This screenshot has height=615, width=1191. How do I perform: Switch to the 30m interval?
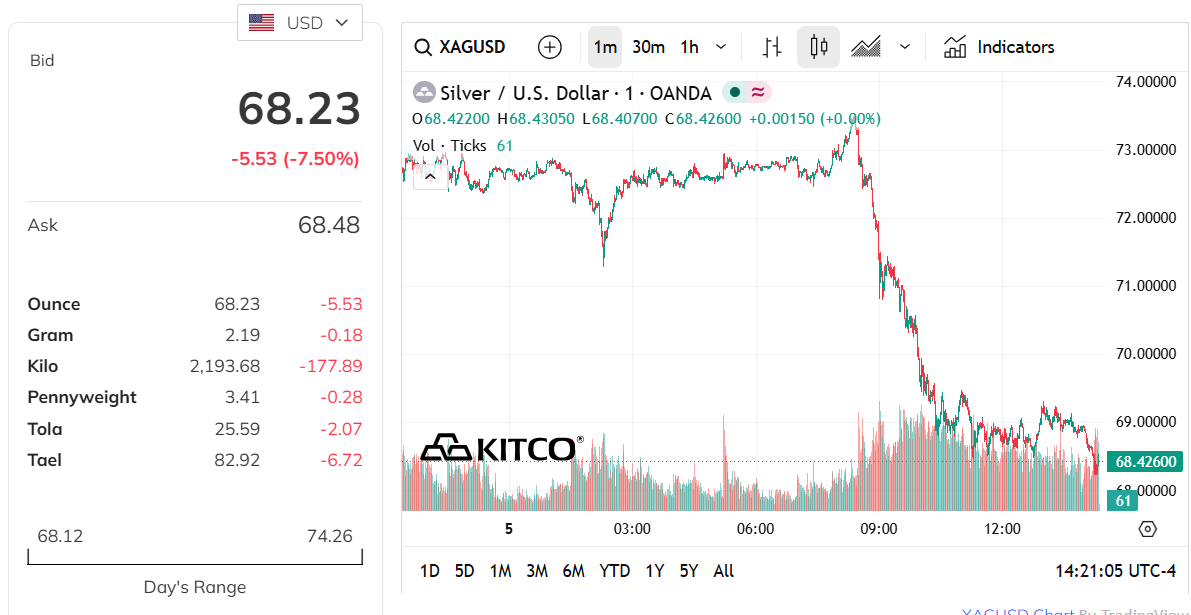pyautogui.click(x=648, y=47)
